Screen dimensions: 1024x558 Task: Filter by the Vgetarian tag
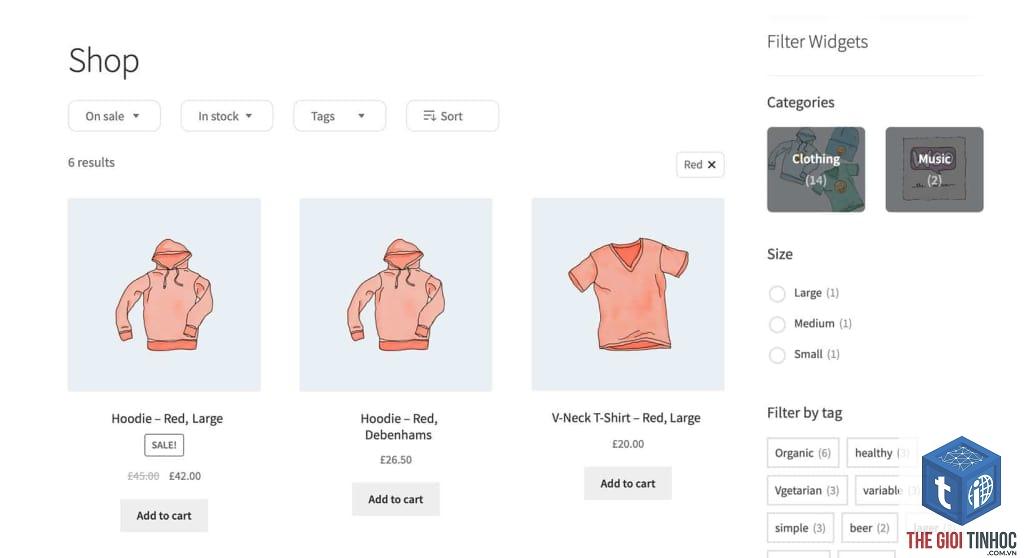coord(807,491)
